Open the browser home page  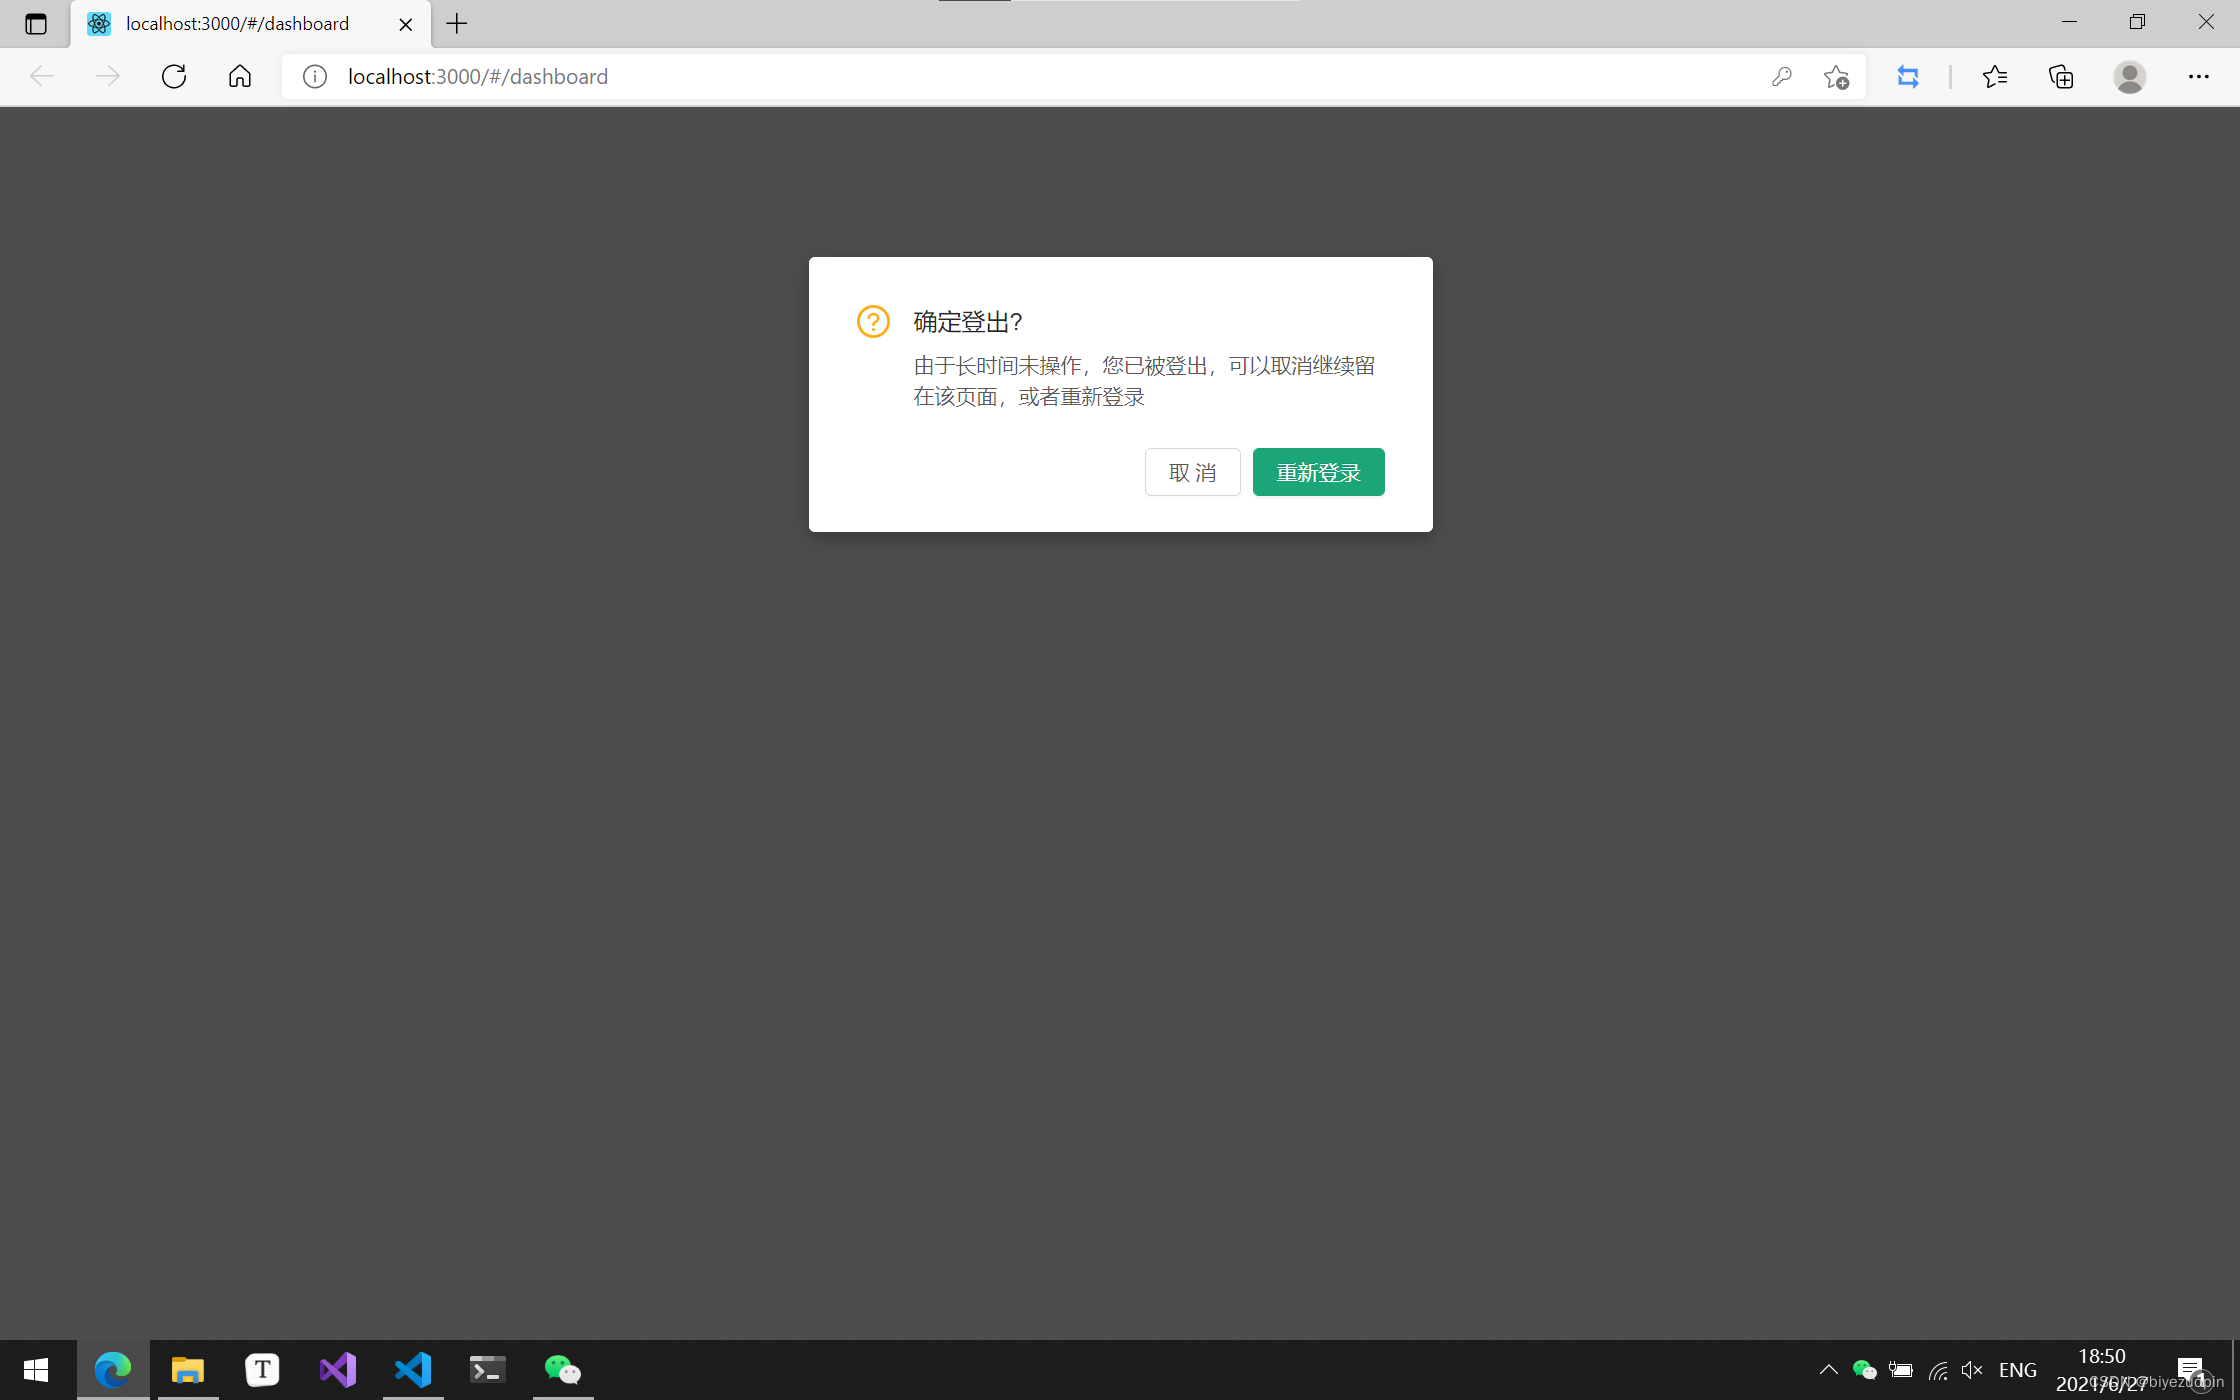pyautogui.click(x=239, y=76)
